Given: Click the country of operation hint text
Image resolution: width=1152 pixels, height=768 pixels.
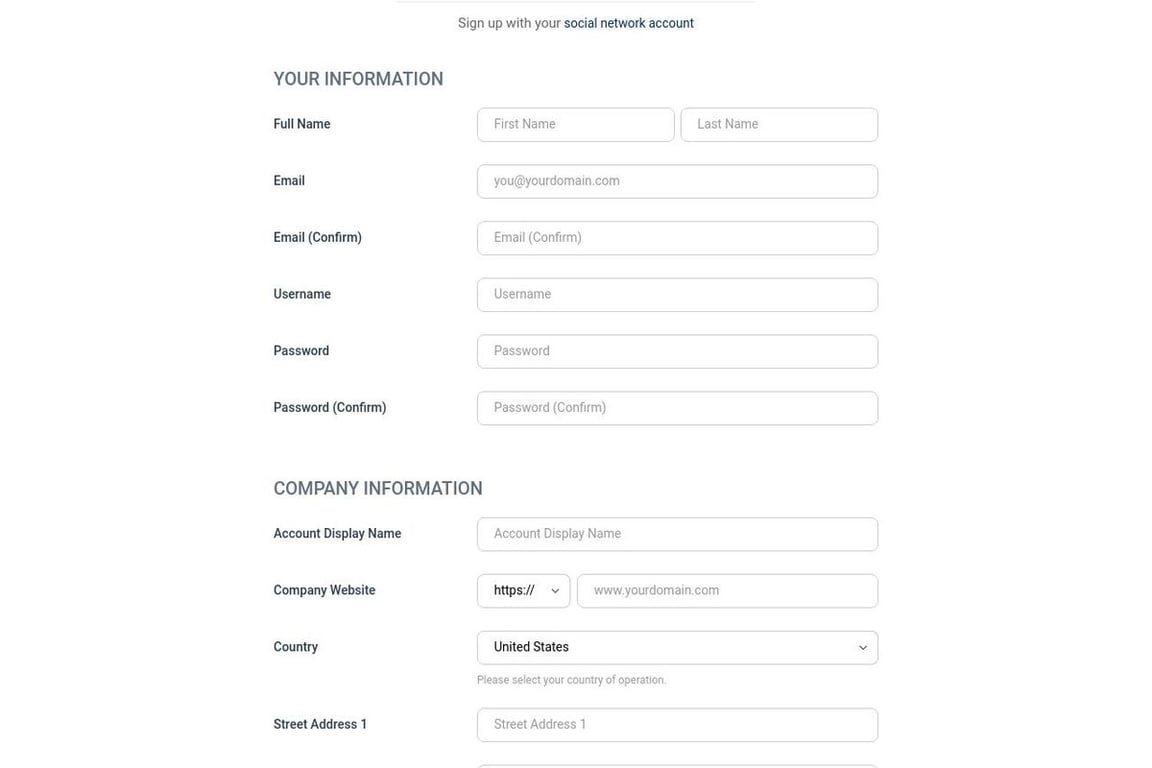Looking at the screenshot, I should pos(571,680).
